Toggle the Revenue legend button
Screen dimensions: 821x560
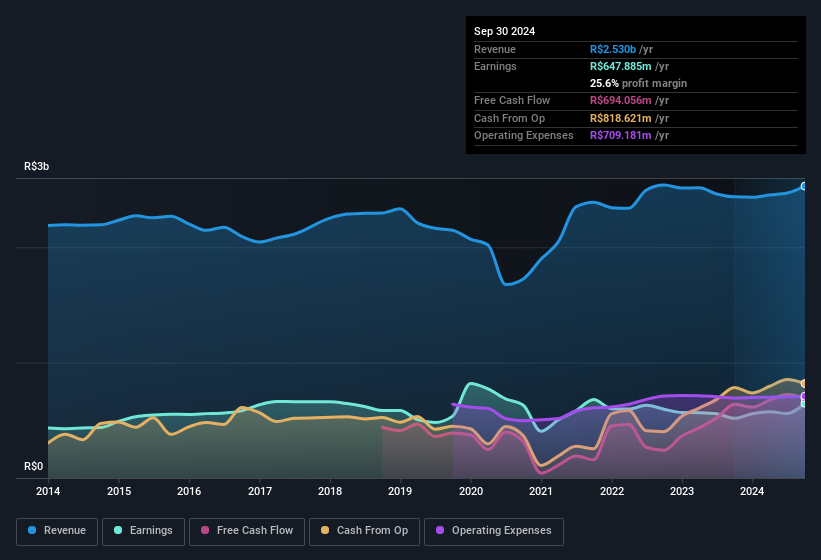[57, 531]
